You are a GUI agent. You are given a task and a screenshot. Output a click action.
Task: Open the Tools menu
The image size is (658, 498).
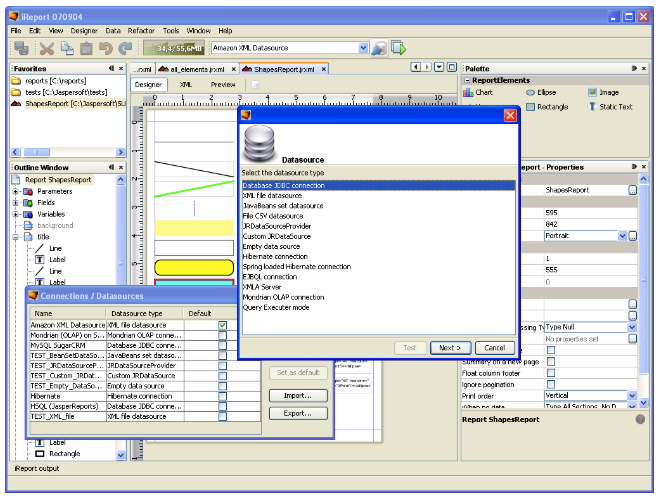pos(171,31)
